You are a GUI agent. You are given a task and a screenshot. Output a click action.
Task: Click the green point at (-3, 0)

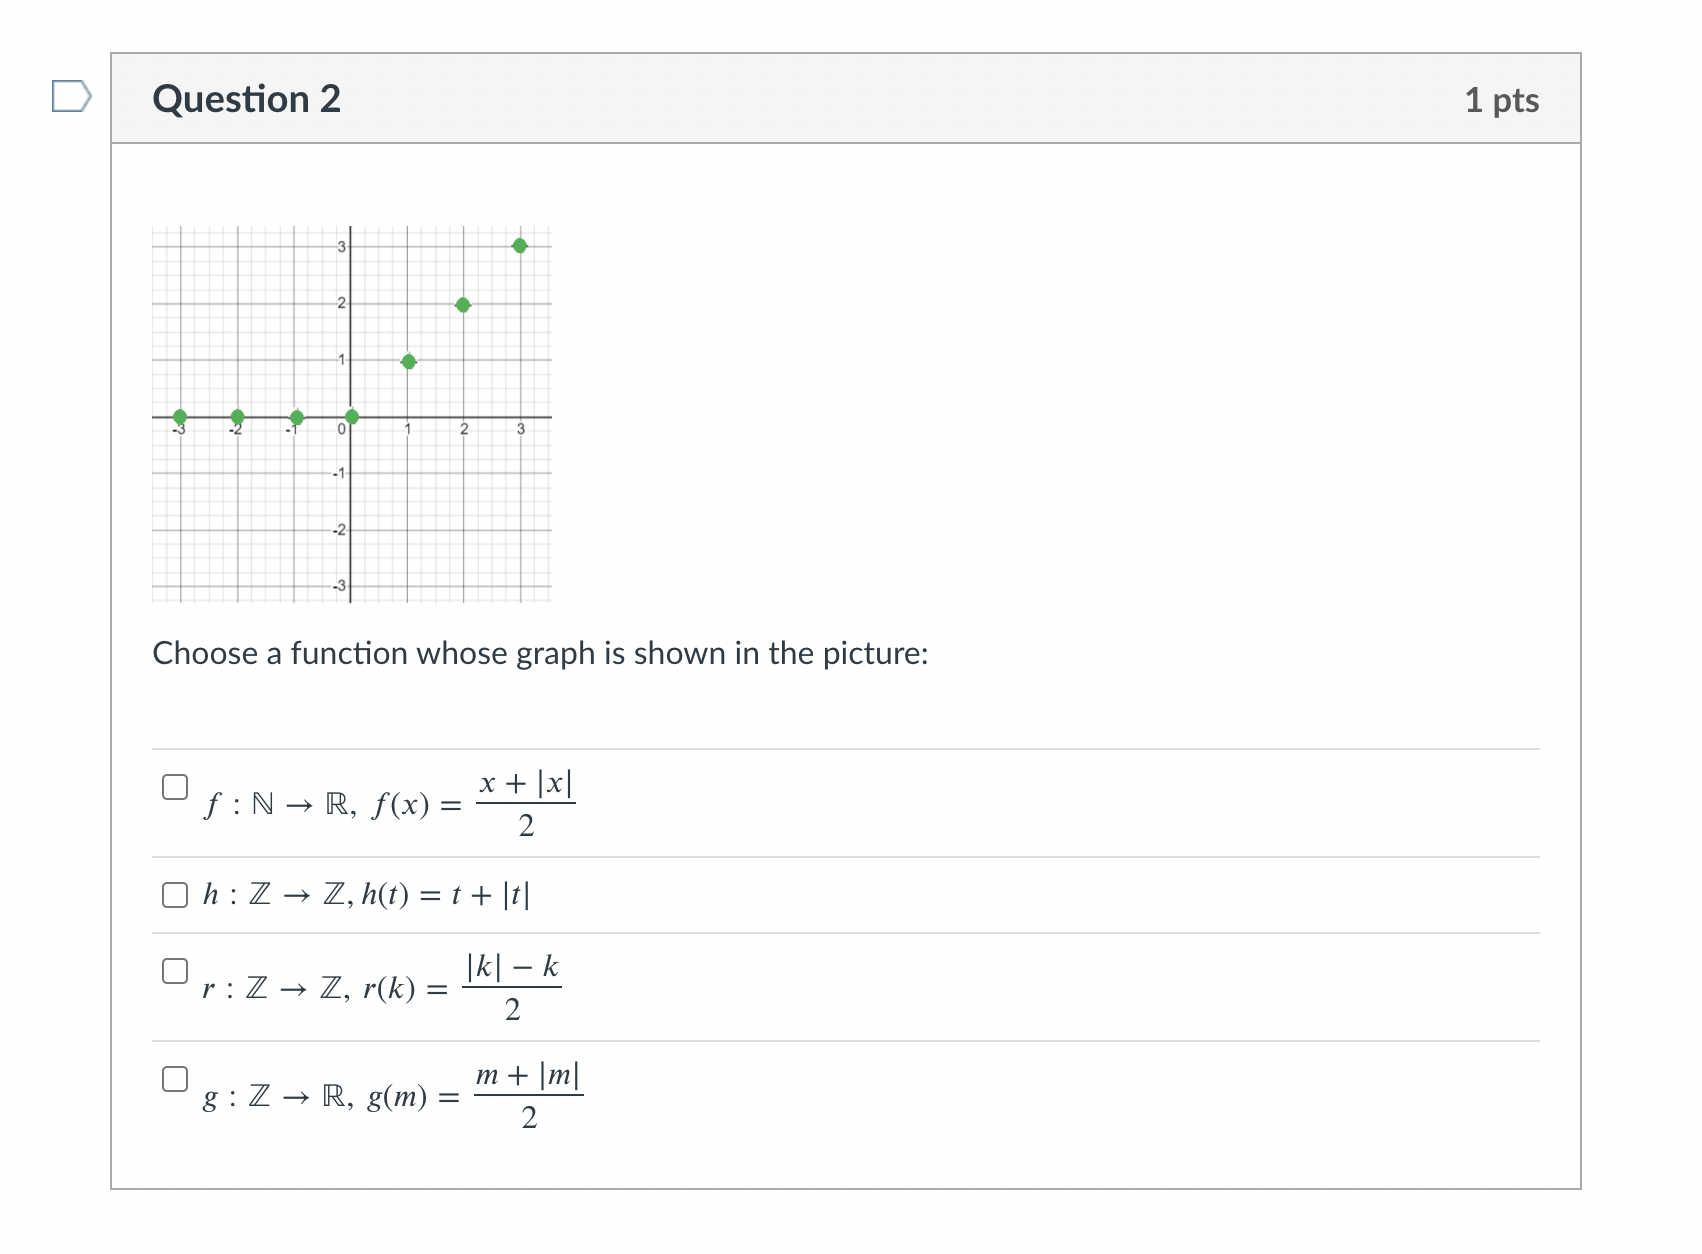coord(179,413)
